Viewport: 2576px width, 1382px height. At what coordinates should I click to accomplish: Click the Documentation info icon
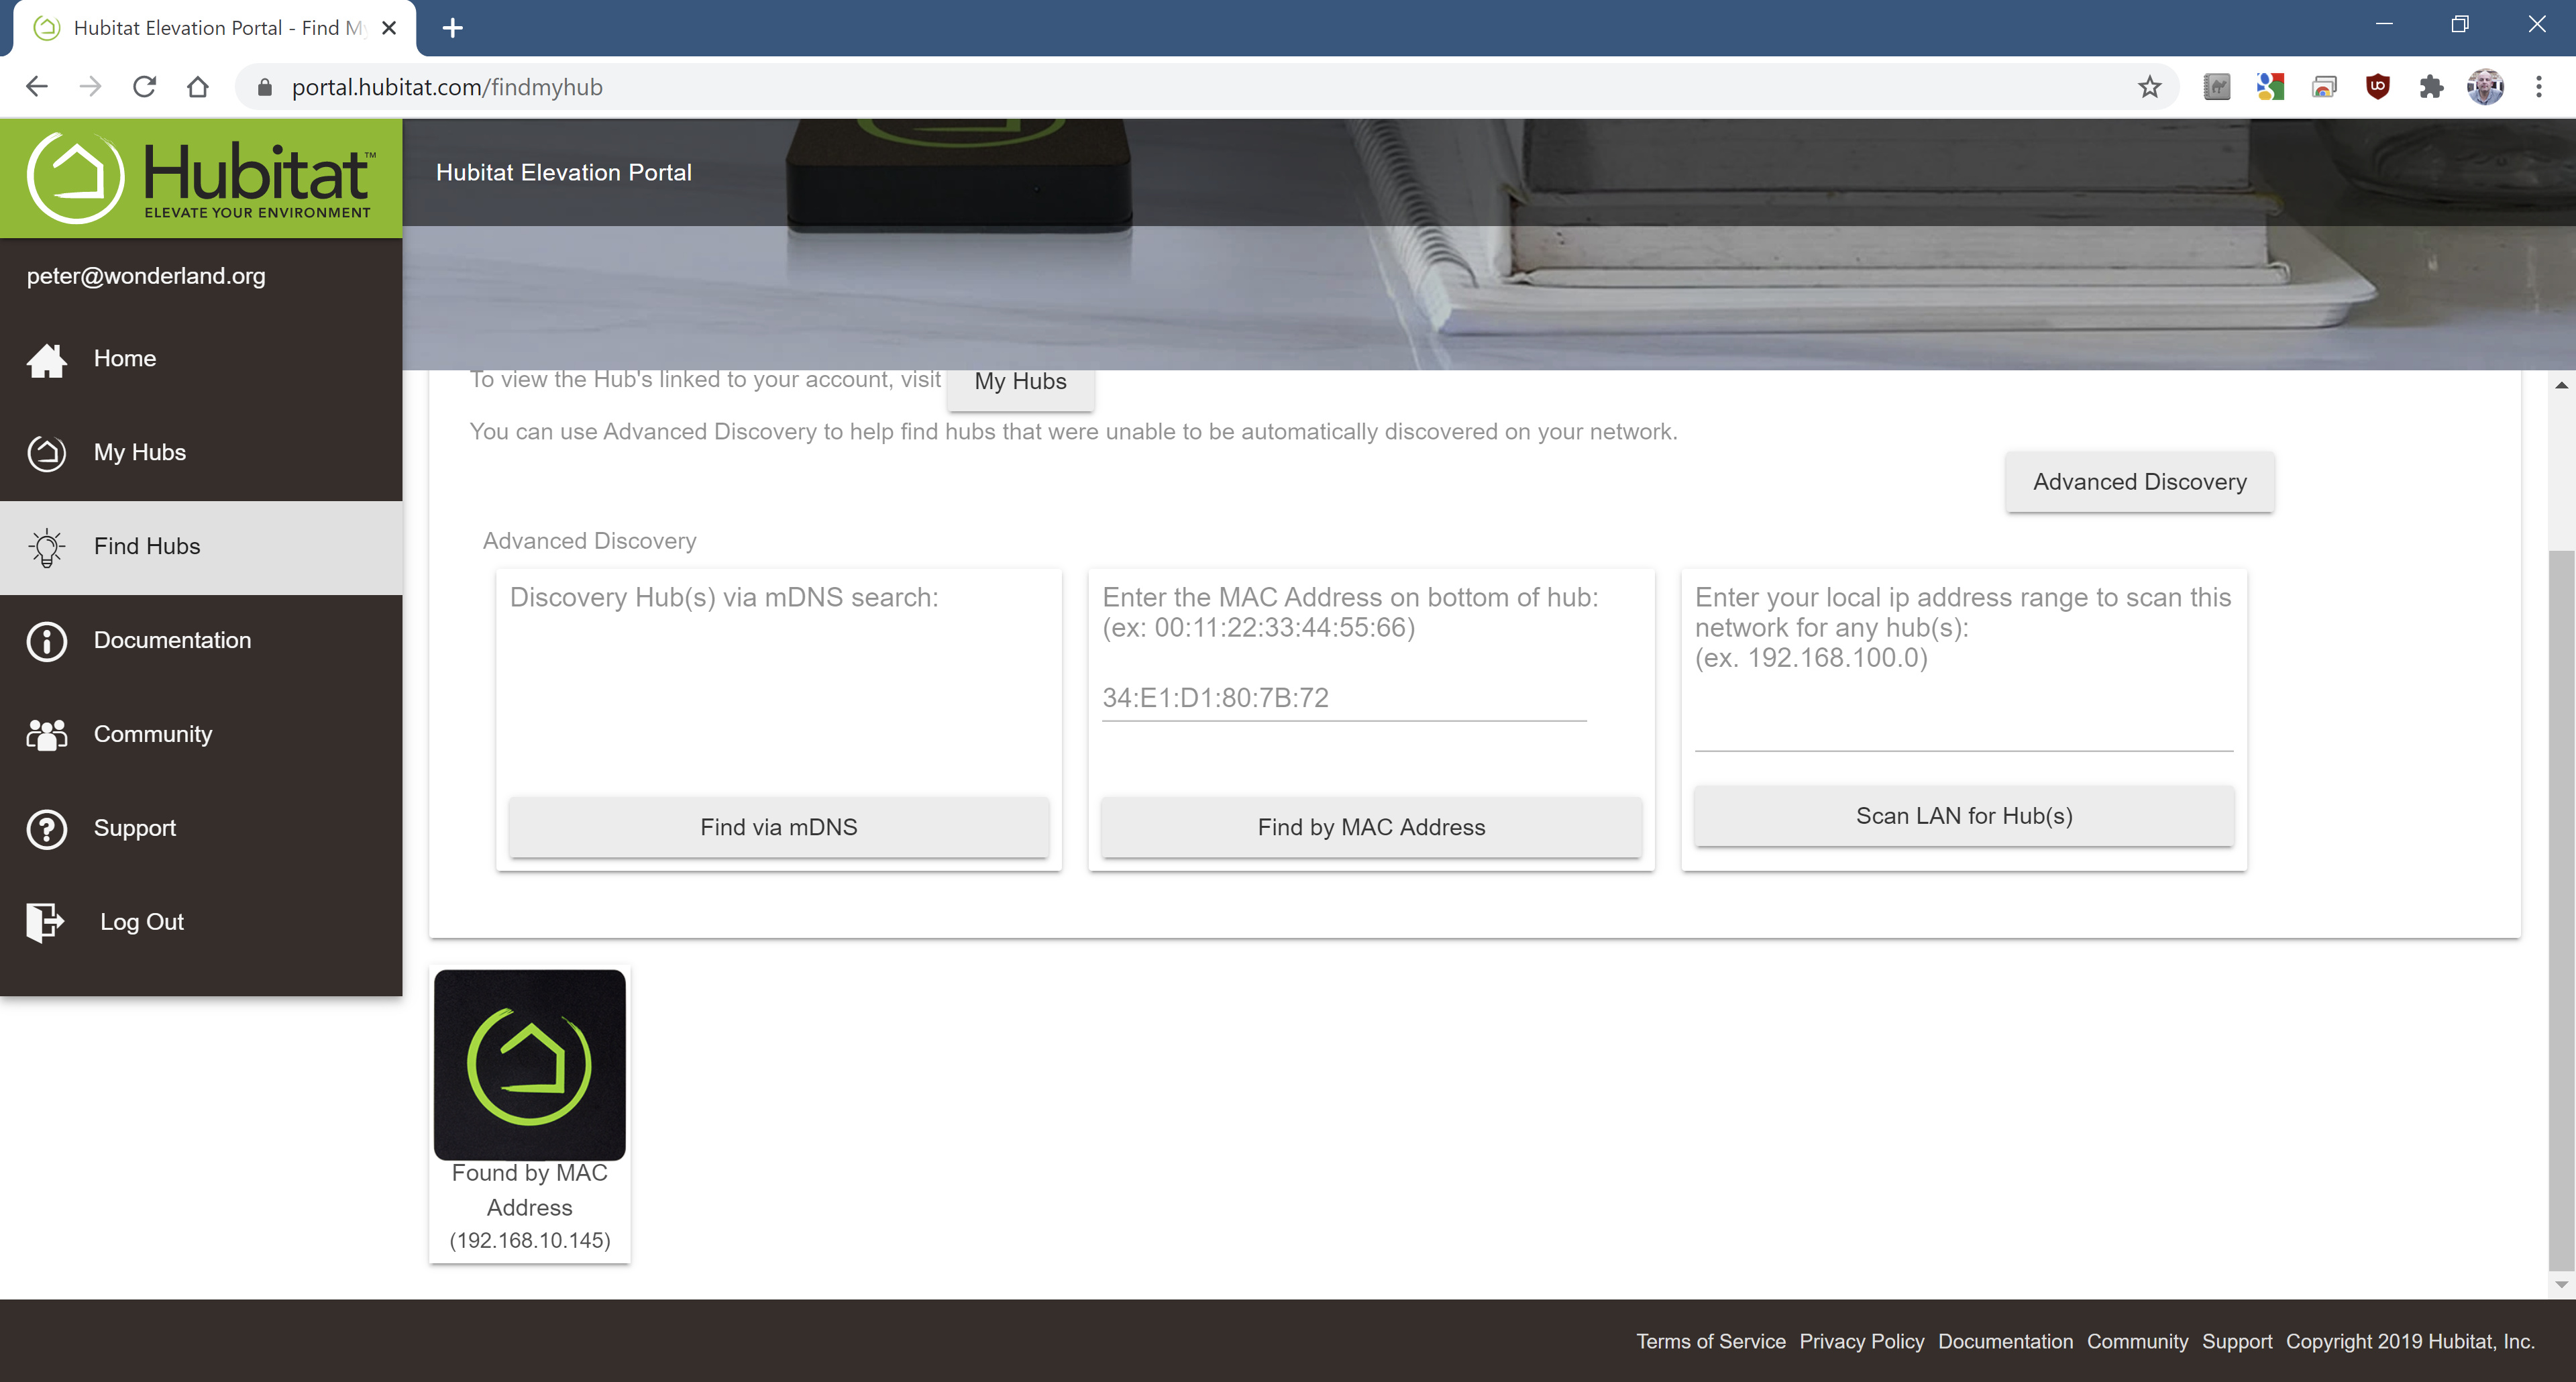(46, 641)
